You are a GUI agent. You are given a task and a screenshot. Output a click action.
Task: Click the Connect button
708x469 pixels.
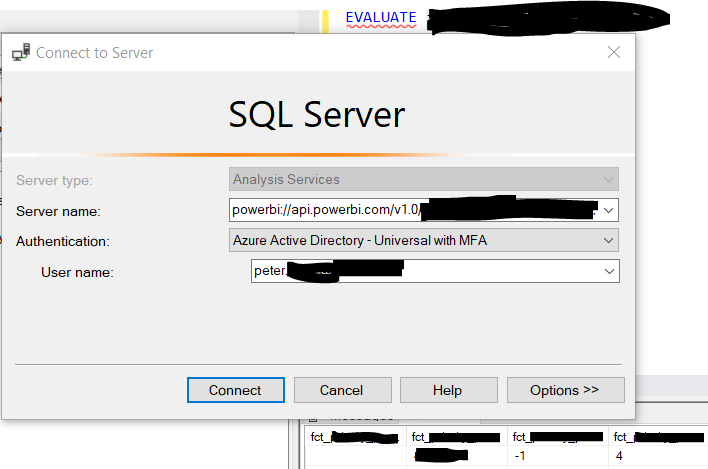(236, 390)
